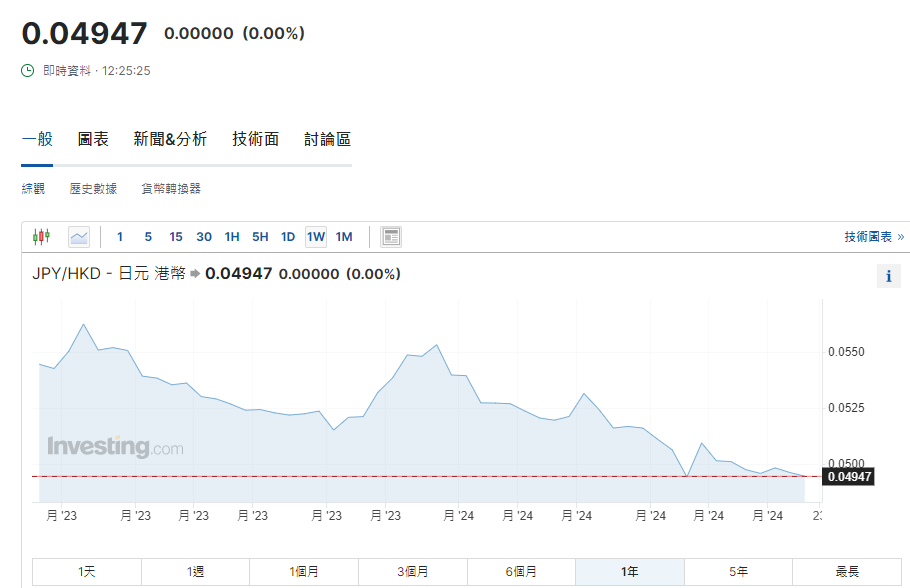This screenshot has width=910, height=588.
Task: Open the 新聞&分析 tab
Action: coord(170,139)
